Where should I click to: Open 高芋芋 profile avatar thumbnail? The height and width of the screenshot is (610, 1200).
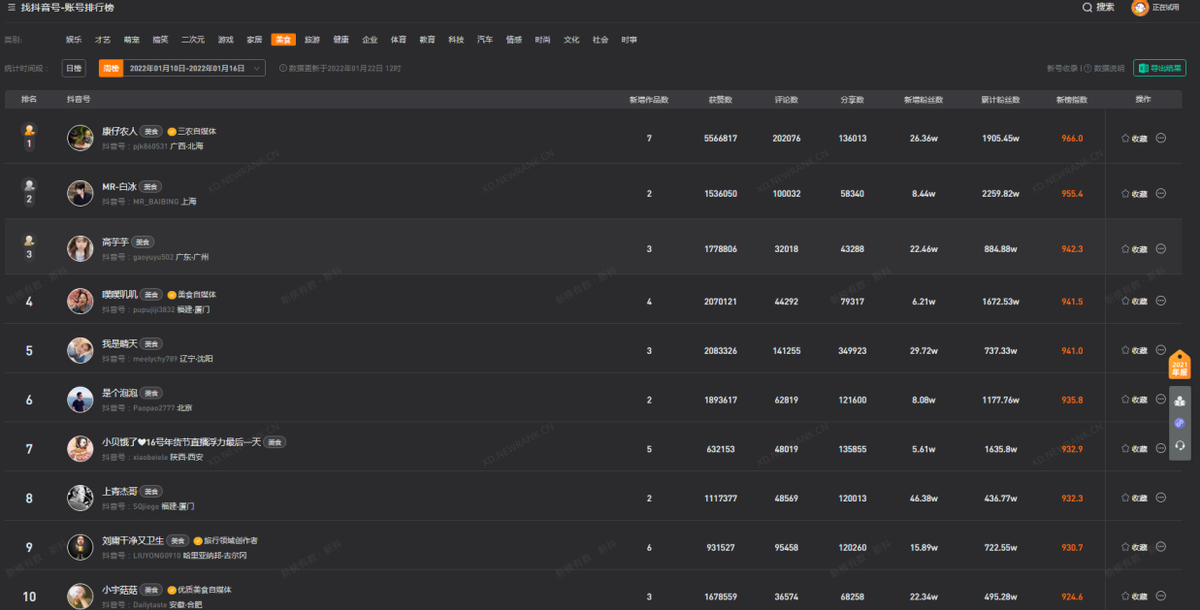[80, 249]
